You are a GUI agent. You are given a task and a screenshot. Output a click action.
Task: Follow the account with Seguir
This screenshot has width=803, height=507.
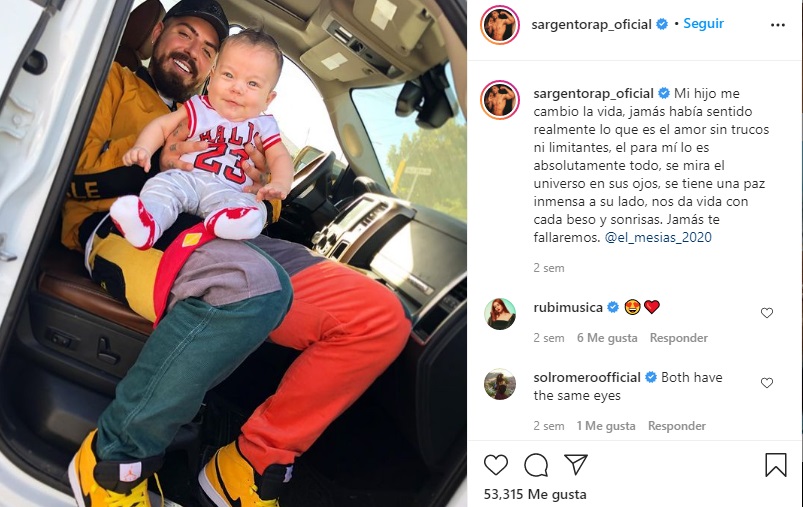(x=703, y=24)
